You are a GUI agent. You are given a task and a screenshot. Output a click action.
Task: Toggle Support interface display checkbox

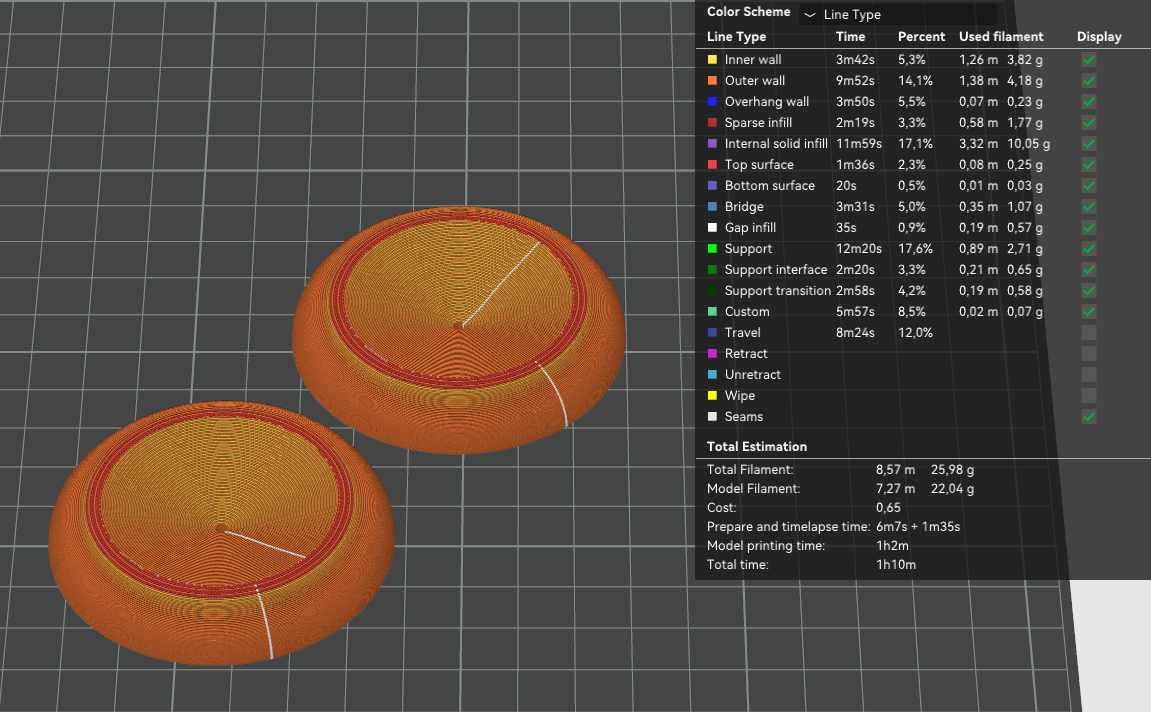[x=1089, y=269]
